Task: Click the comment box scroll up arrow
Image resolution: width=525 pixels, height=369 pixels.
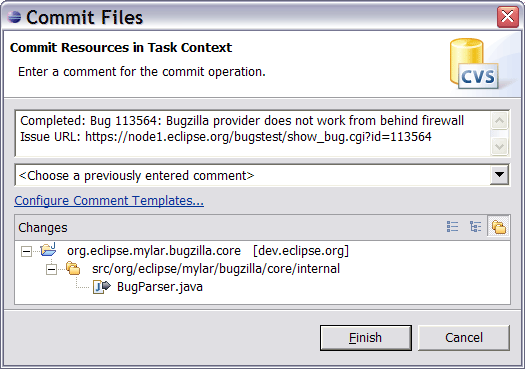Action: (x=500, y=121)
